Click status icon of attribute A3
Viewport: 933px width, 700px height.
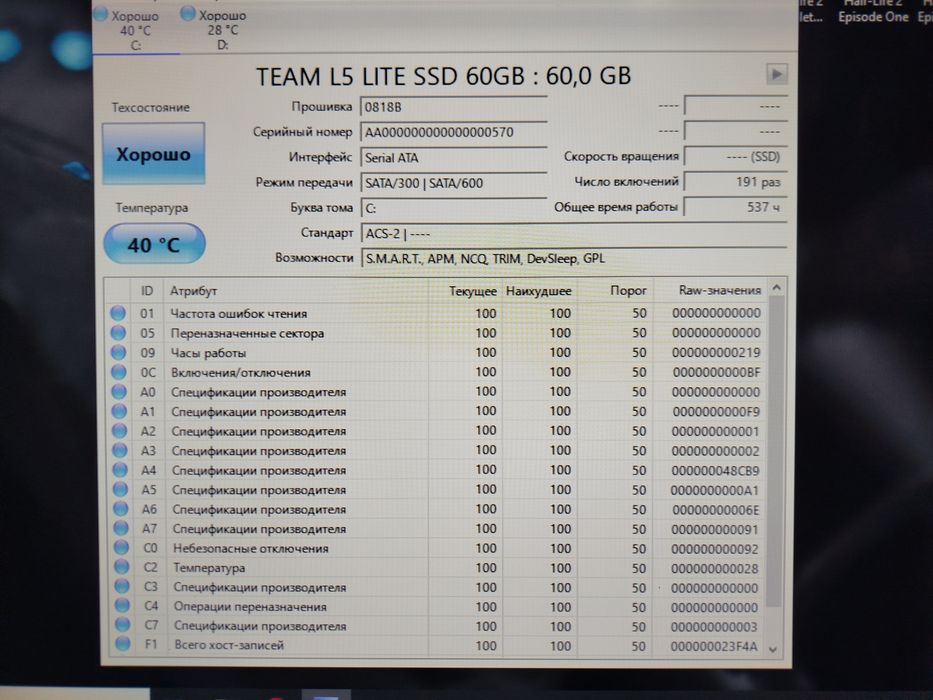pyautogui.click(x=120, y=450)
